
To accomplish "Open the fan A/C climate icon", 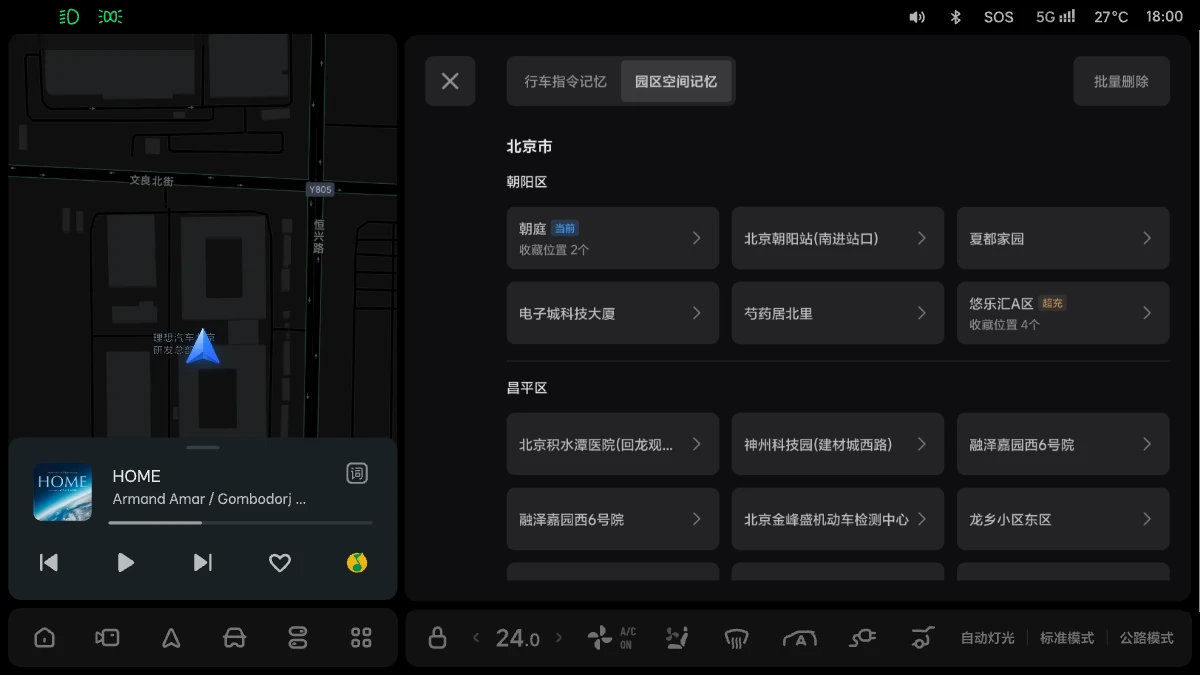I will pos(610,638).
